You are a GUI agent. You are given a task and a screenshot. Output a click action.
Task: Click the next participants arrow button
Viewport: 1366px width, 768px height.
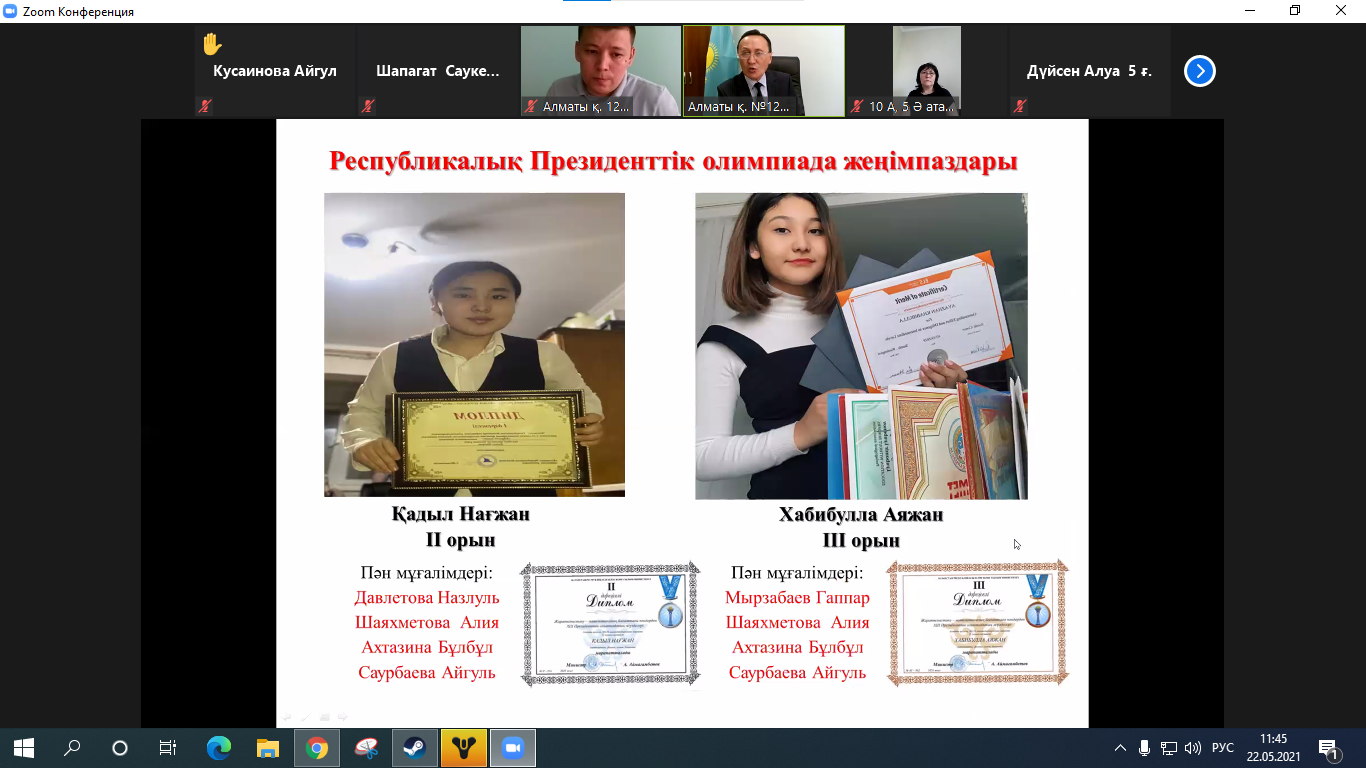tap(1199, 71)
